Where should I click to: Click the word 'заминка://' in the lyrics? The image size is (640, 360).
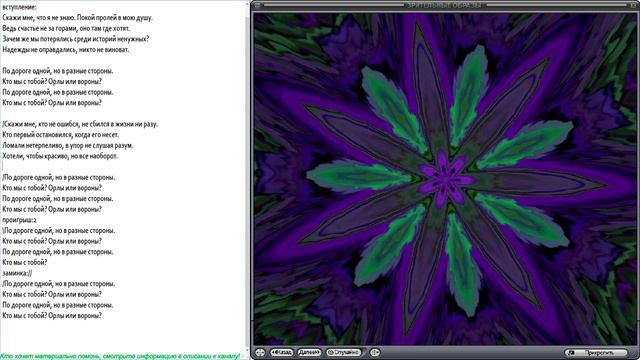point(17,273)
